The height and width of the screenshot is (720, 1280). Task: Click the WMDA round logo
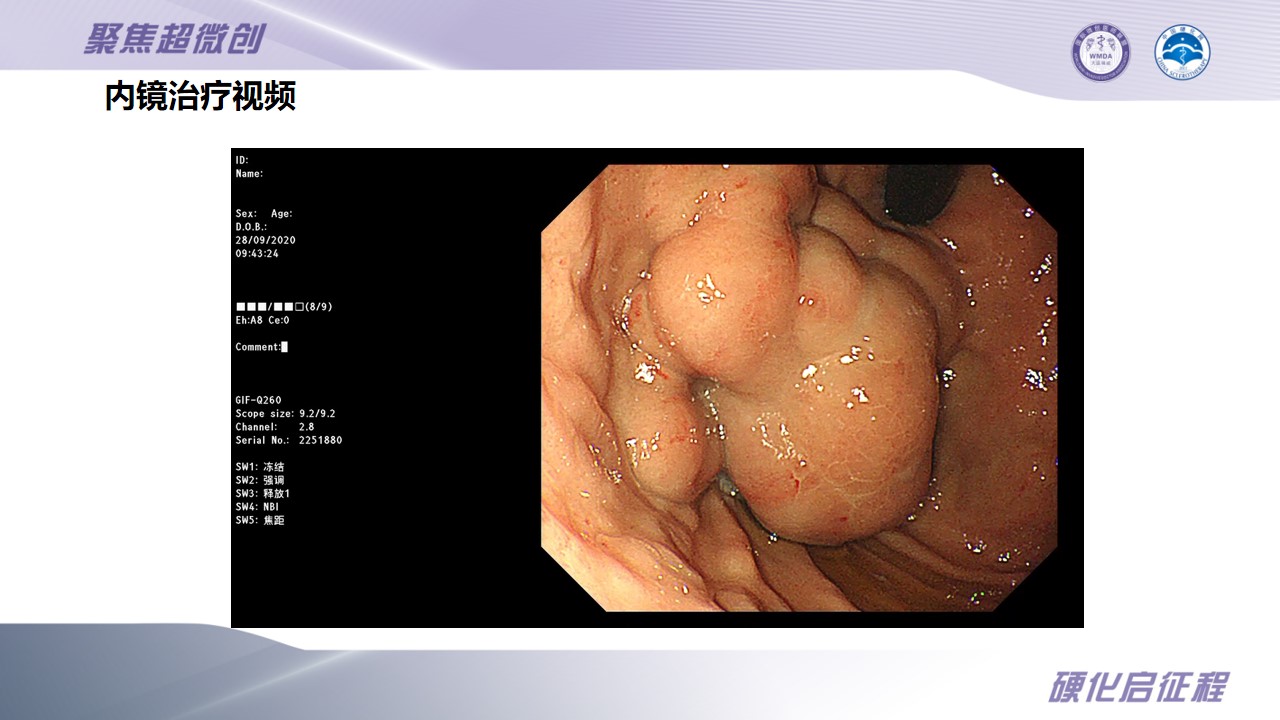1101,53
